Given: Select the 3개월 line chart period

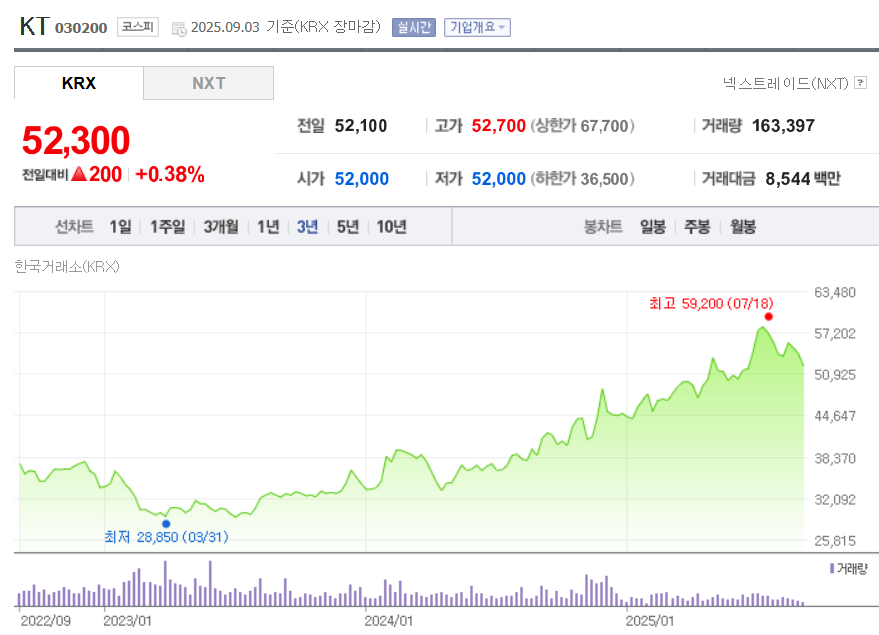Looking at the screenshot, I should pos(221,226).
